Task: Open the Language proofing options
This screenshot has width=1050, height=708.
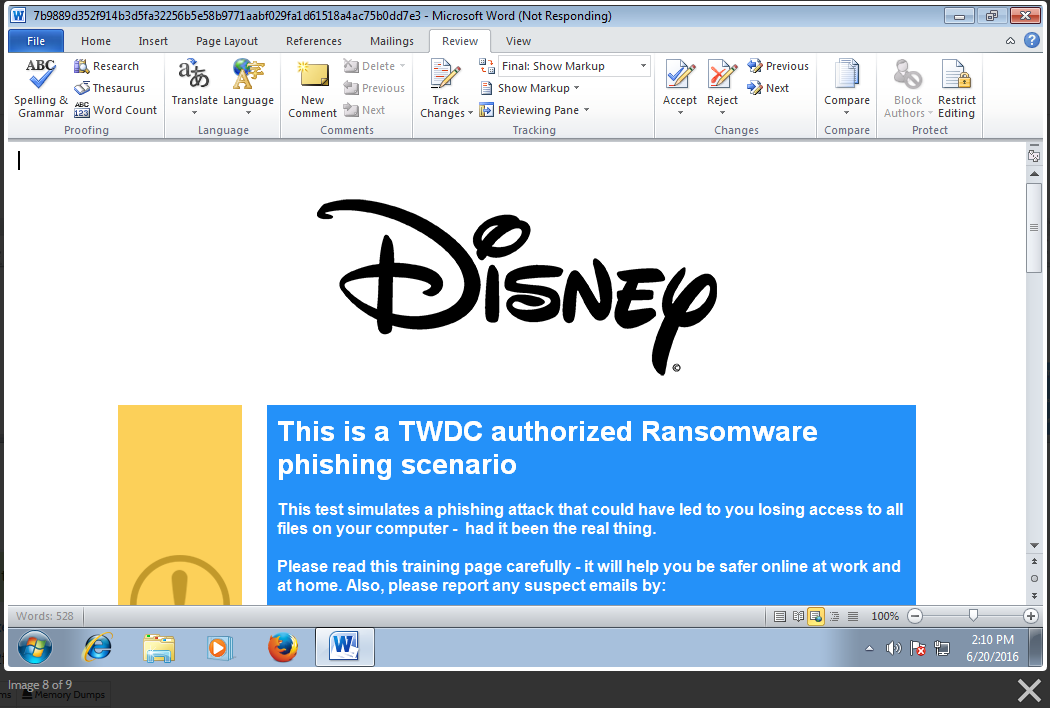Action: coord(248,88)
